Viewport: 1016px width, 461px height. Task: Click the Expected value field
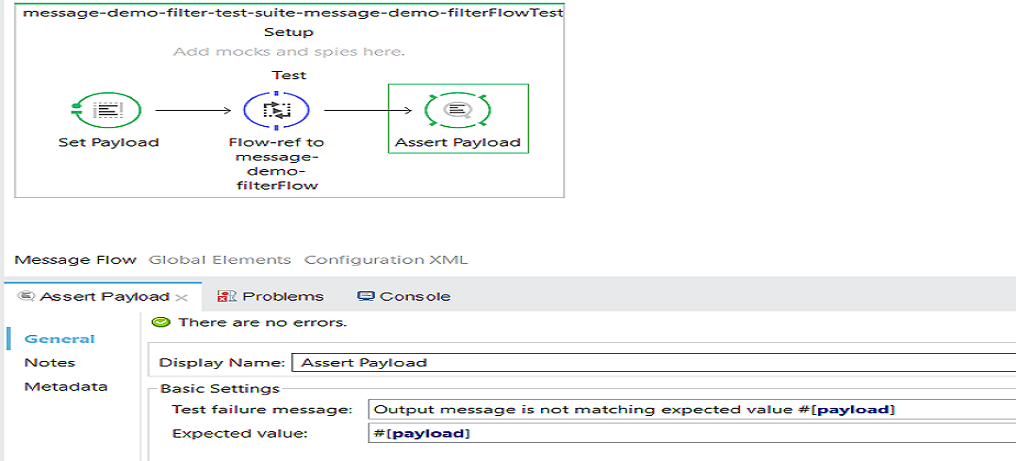(x=690, y=434)
